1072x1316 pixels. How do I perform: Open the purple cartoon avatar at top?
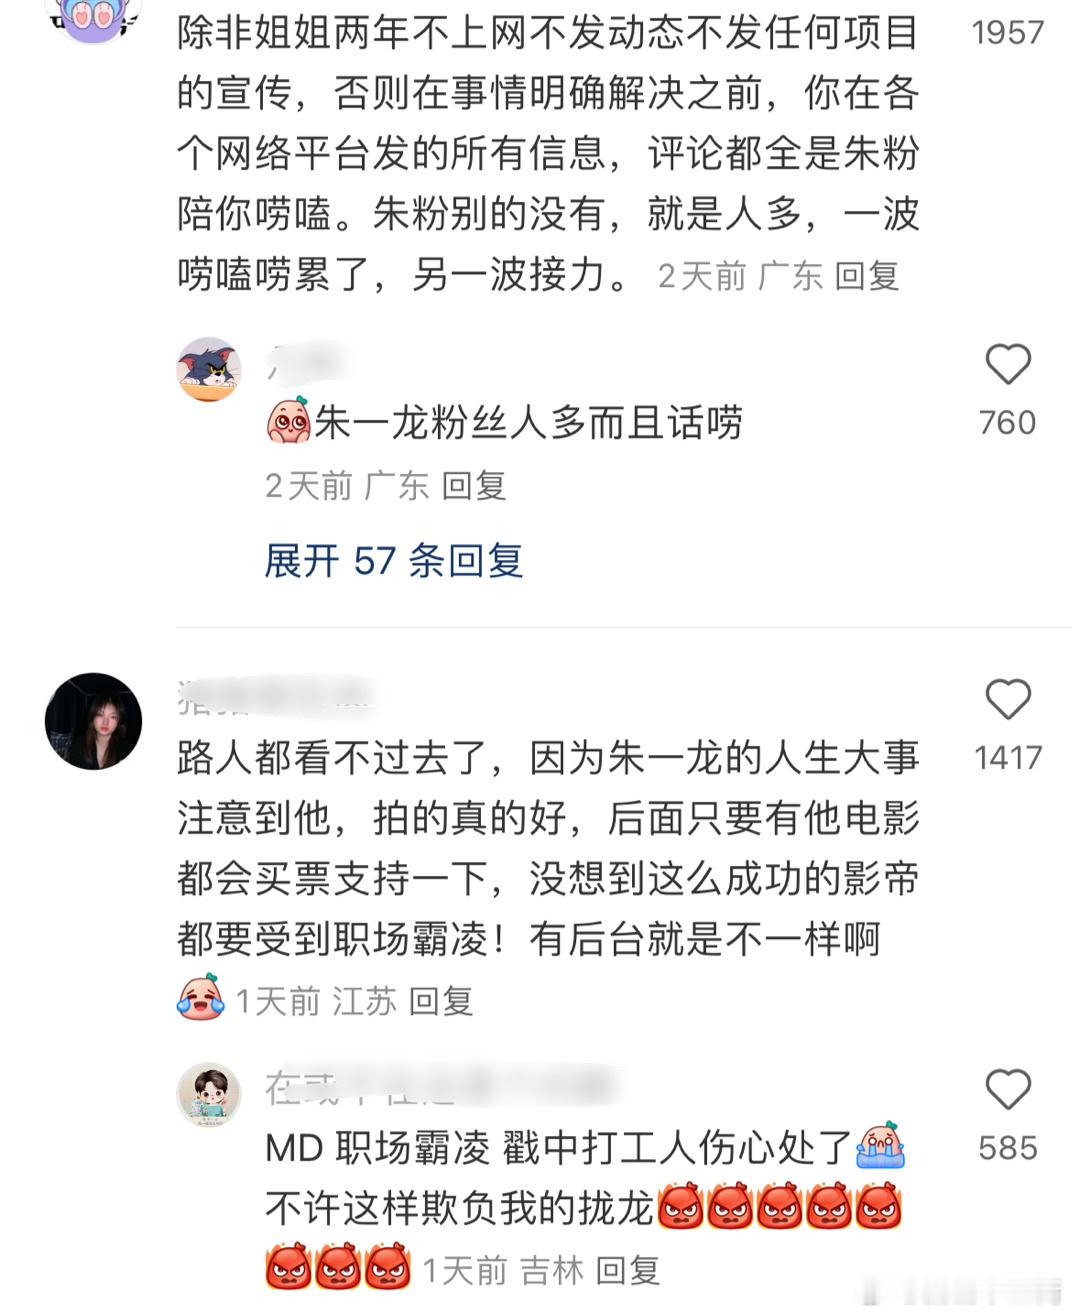94,15
